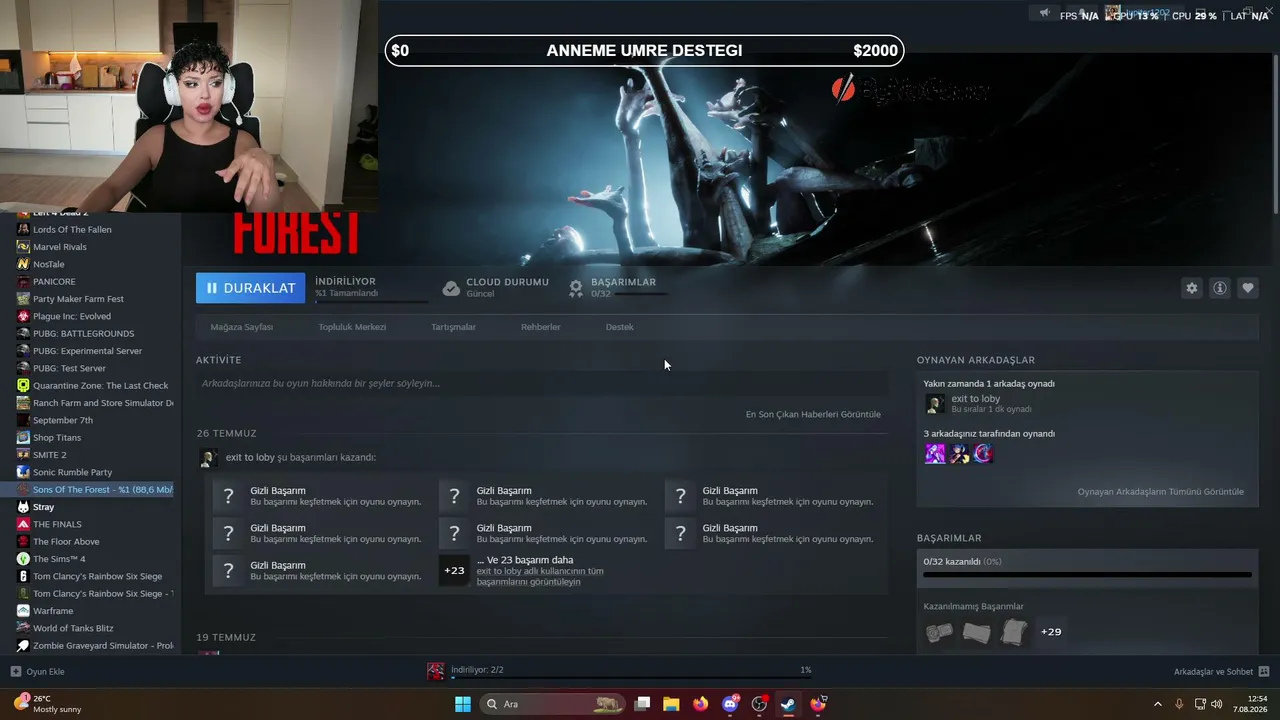Click the Steam taskbar icon
This screenshot has width=1280, height=720.
[788, 704]
